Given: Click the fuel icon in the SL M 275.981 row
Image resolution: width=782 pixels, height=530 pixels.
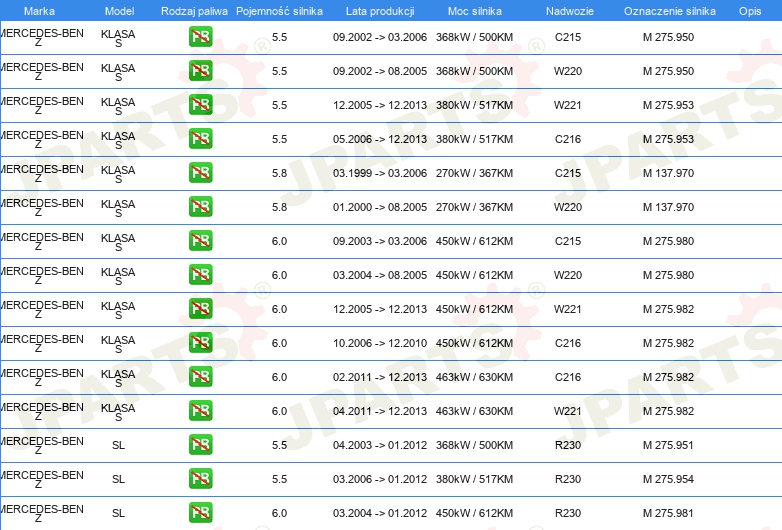Looking at the screenshot, I should point(200,513).
